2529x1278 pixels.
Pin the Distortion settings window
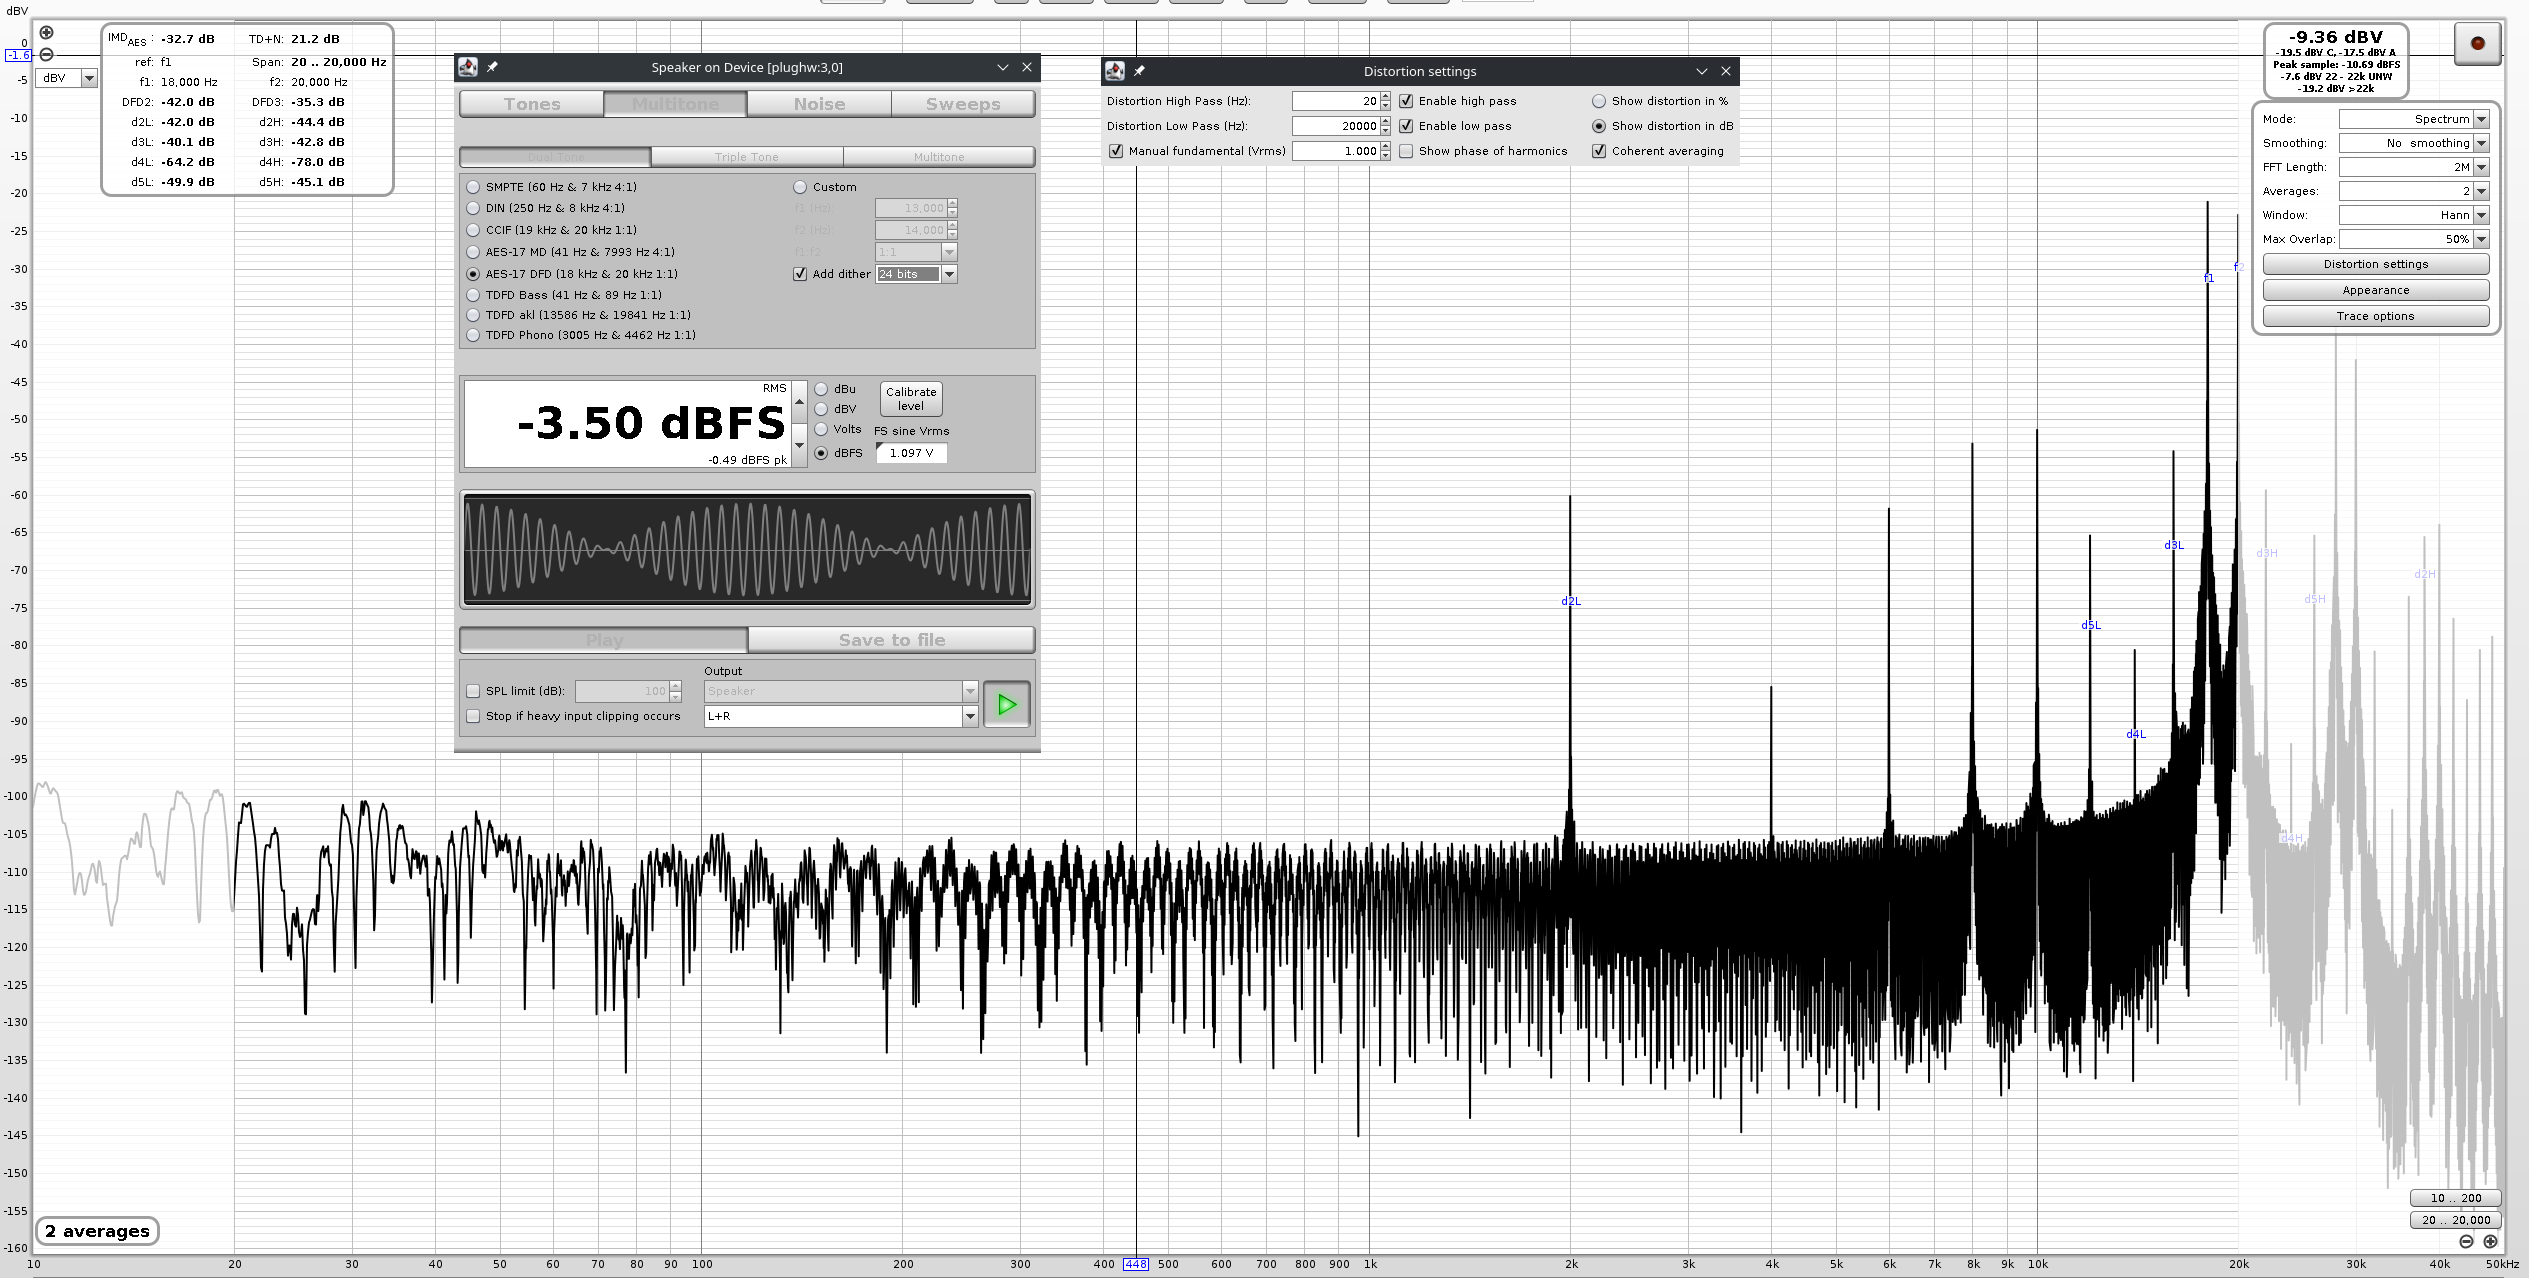click(x=1139, y=71)
